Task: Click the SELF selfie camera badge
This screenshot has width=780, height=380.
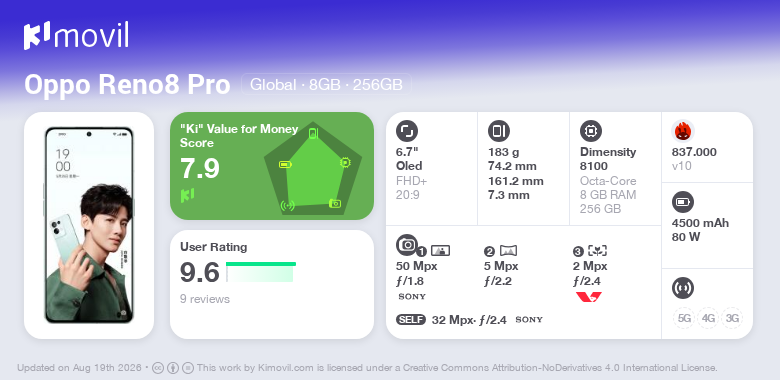Action: click(411, 319)
